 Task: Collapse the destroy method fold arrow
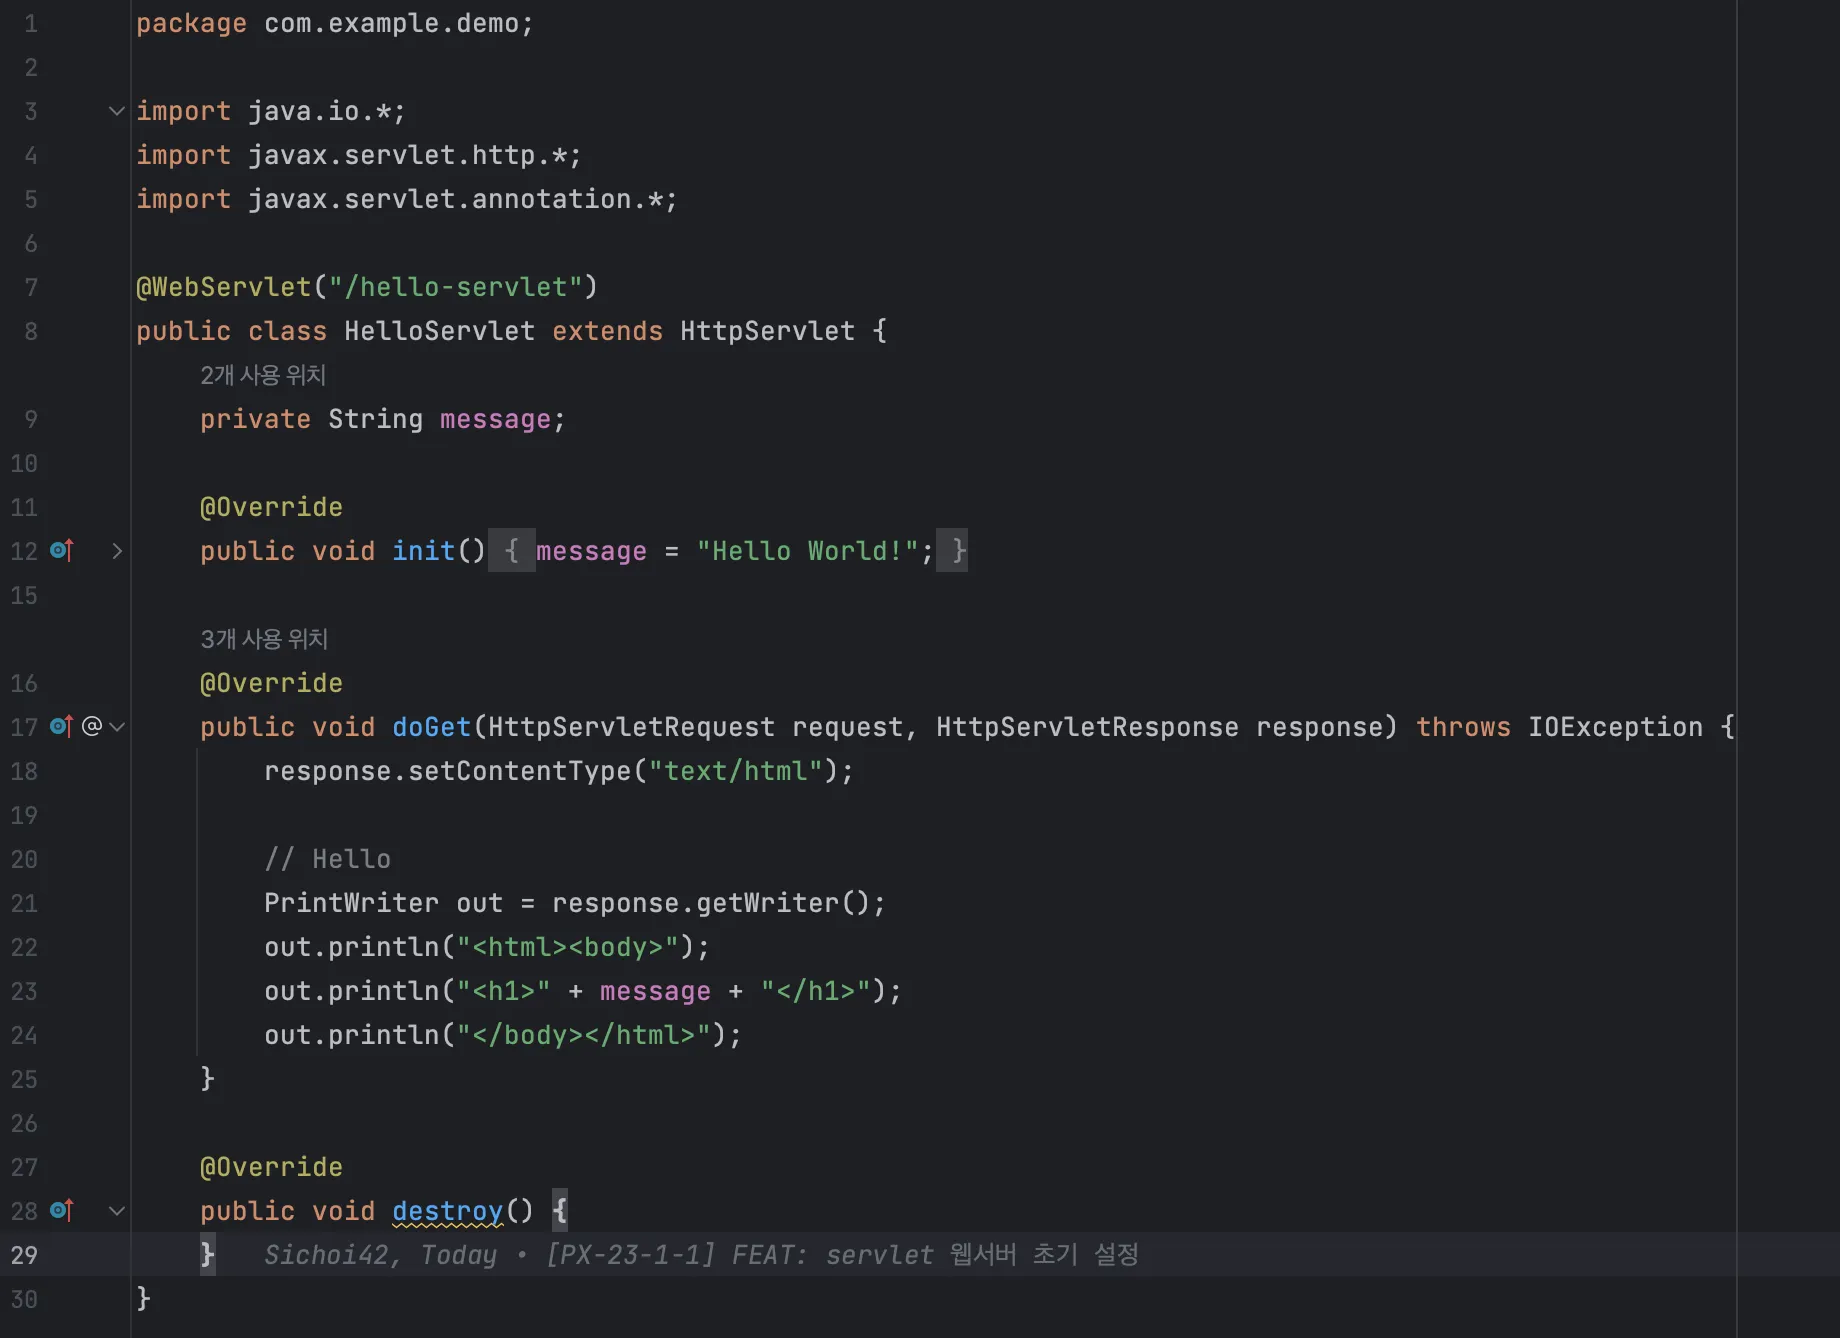click(x=117, y=1211)
